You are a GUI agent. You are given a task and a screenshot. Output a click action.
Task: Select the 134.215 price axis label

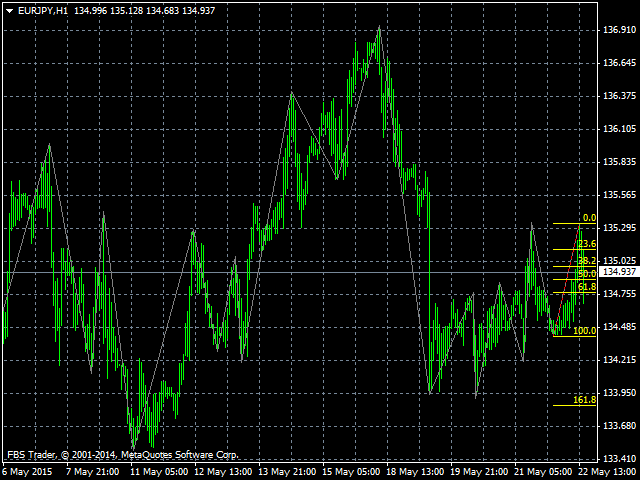pyautogui.click(x=619, y=360)
